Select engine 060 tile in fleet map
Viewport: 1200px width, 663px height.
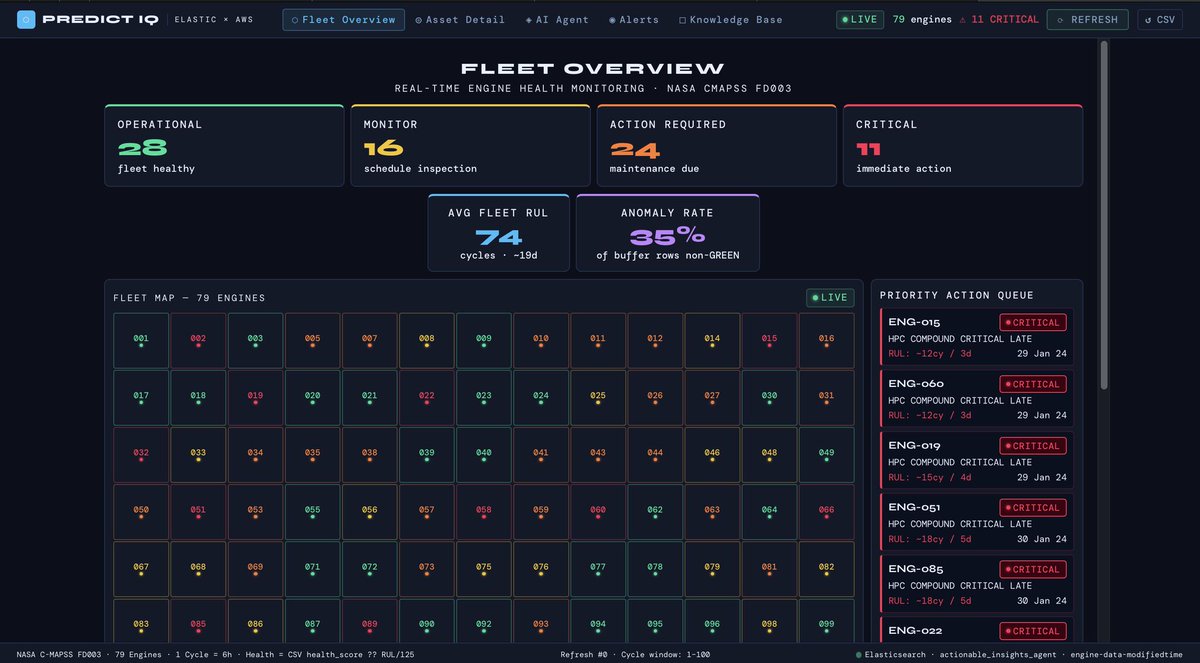[x=598, y=512]
